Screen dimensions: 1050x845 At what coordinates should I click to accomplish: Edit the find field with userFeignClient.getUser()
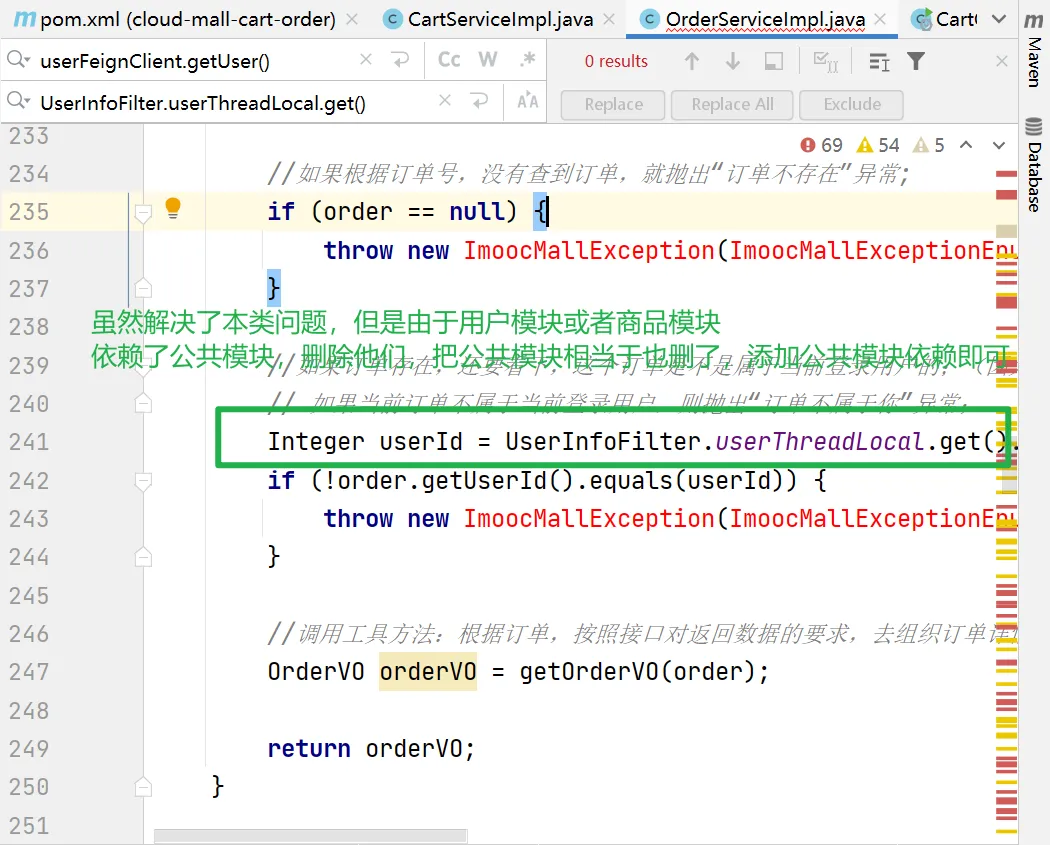(x=194, y=61)
